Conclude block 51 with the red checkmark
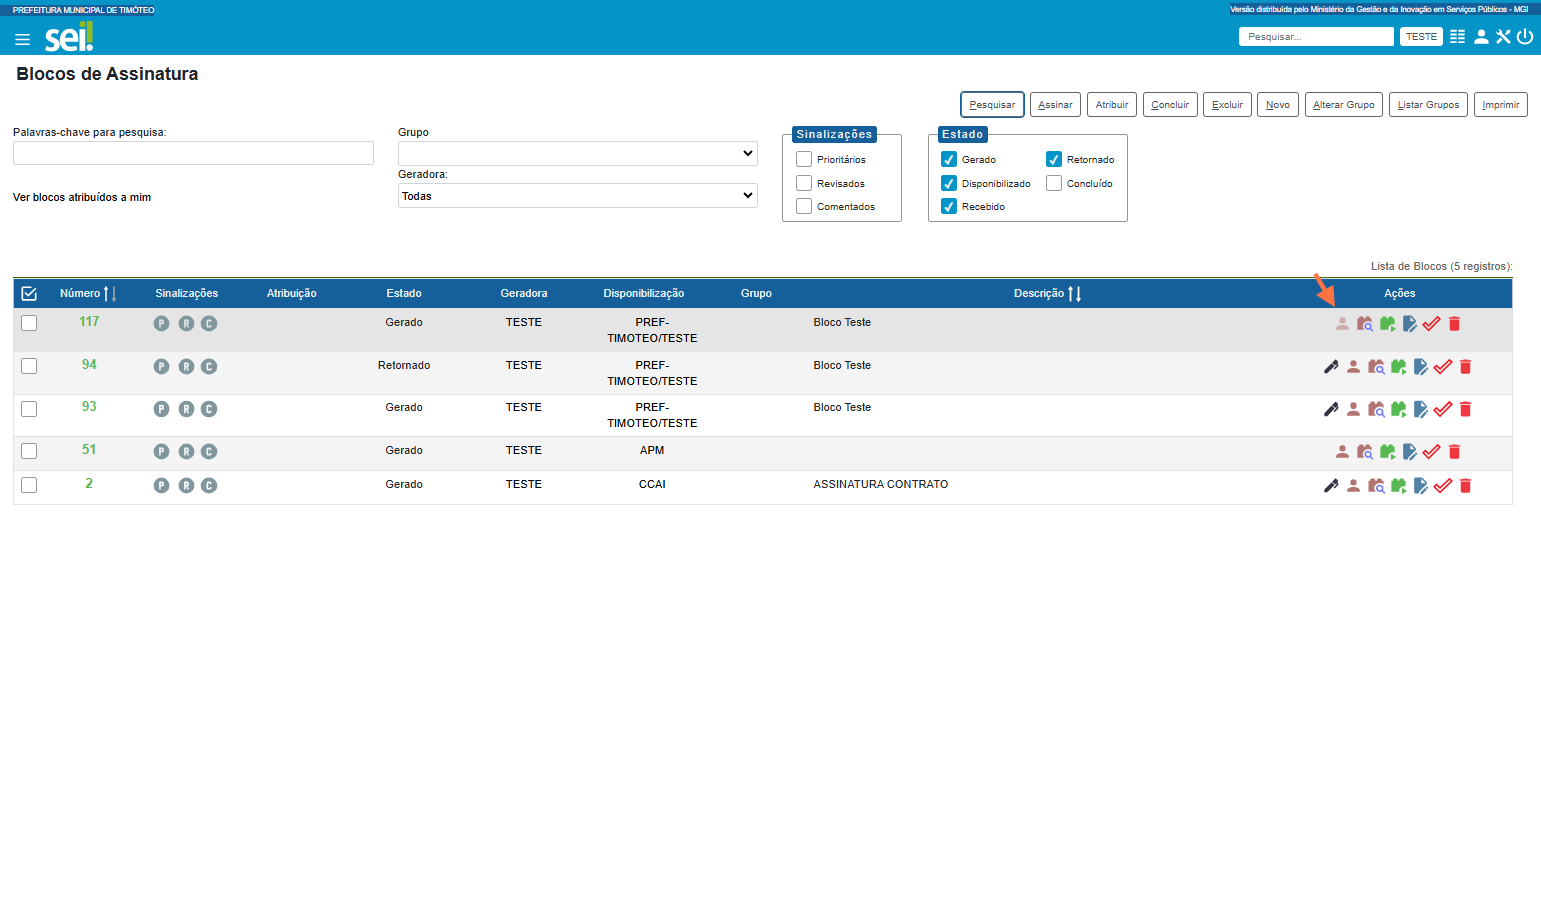The height and width of the screenshot is (911, 1541). coord(1432,452)
